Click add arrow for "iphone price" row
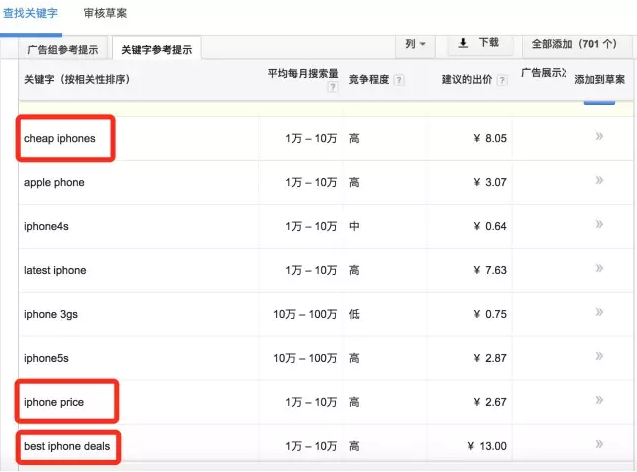The width and height of the screenshot is (637, 472). pos(599,401)
